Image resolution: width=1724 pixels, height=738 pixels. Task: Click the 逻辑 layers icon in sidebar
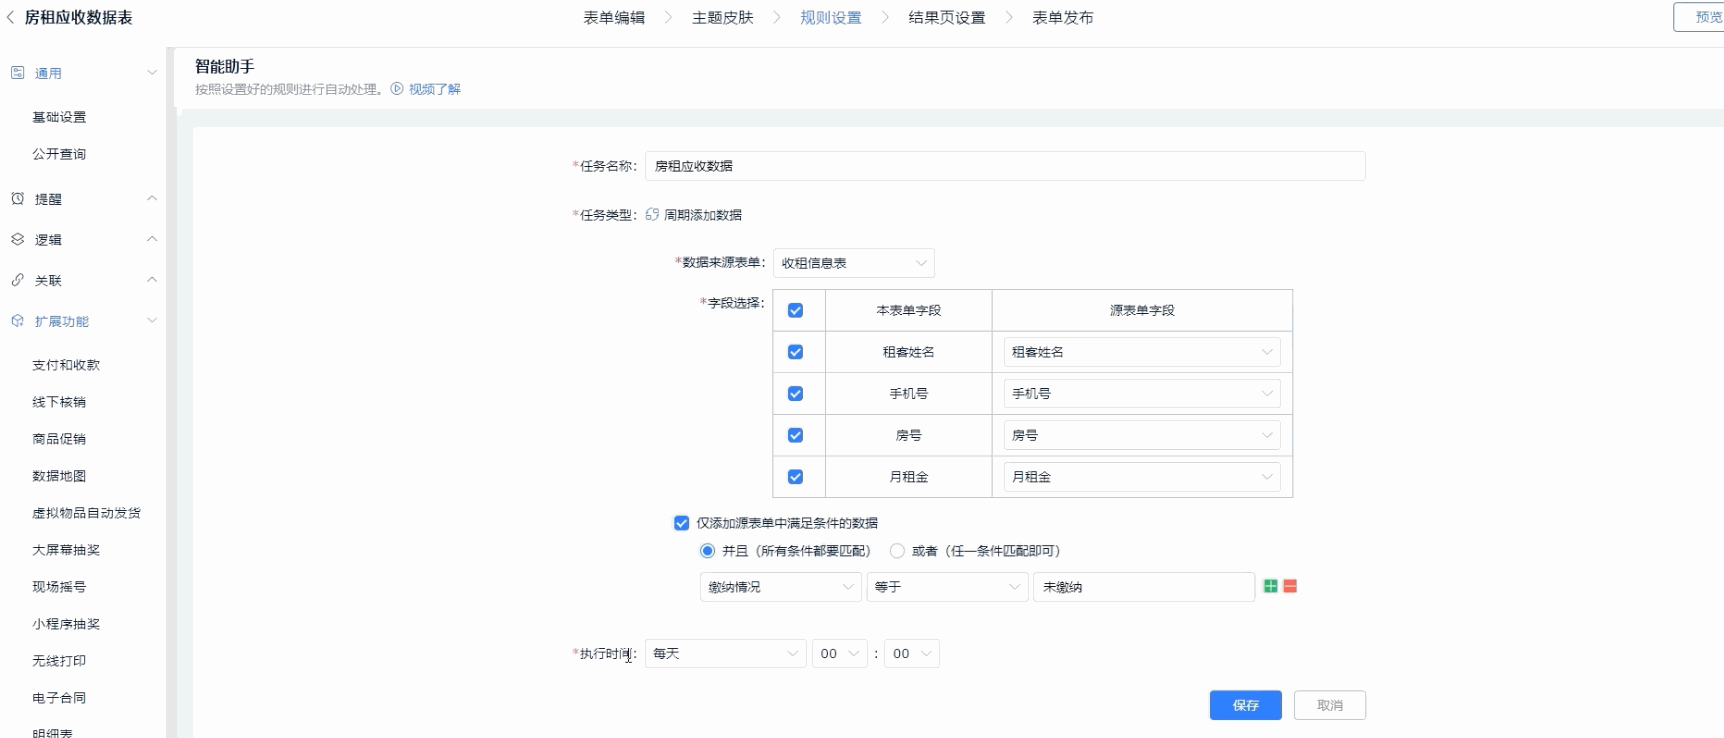[17, 240]
